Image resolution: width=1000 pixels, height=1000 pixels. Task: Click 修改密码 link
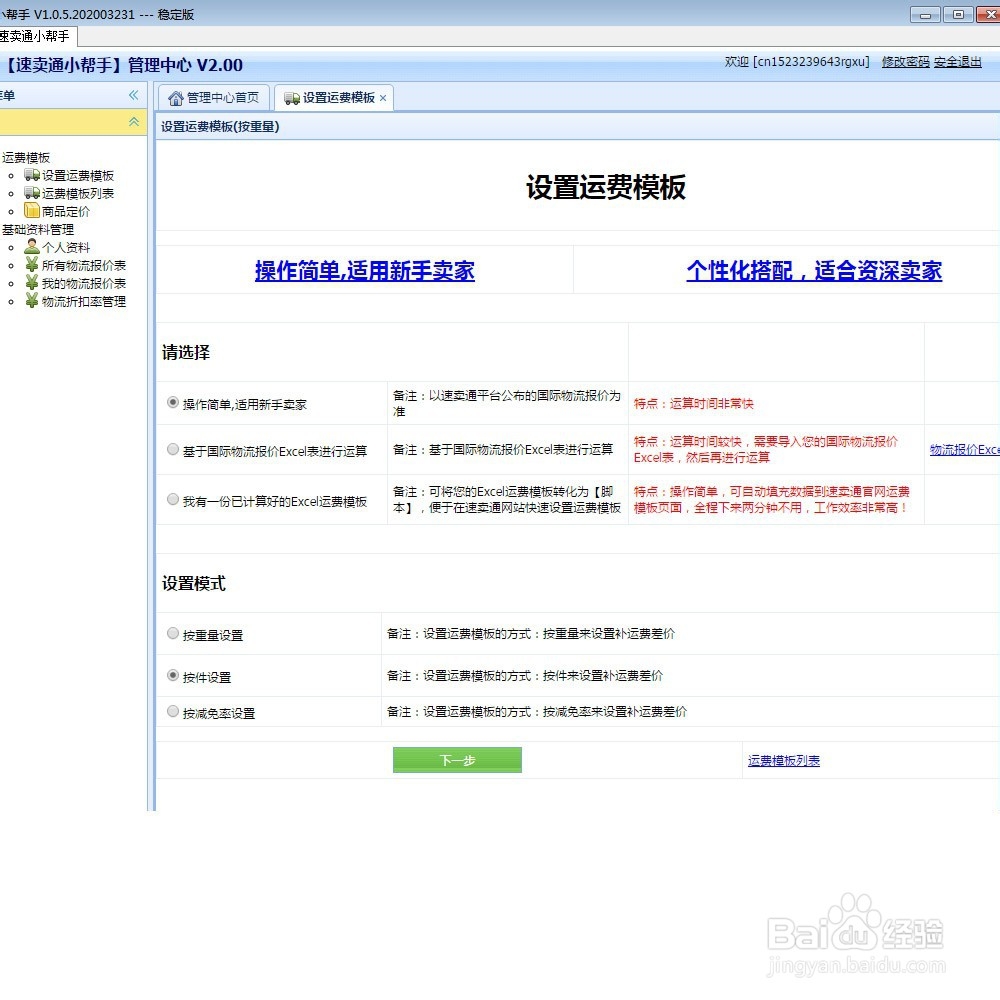tap(906, 62)
